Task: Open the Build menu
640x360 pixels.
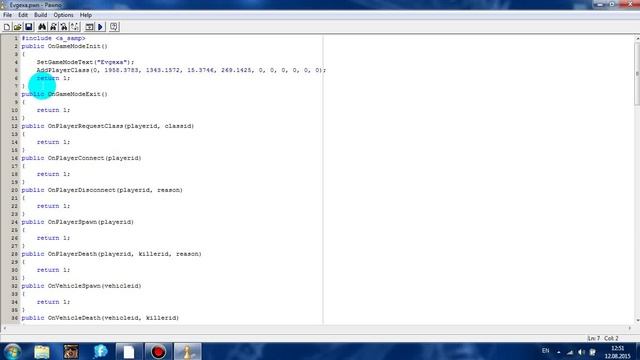Action: click(x=40, y=15)
